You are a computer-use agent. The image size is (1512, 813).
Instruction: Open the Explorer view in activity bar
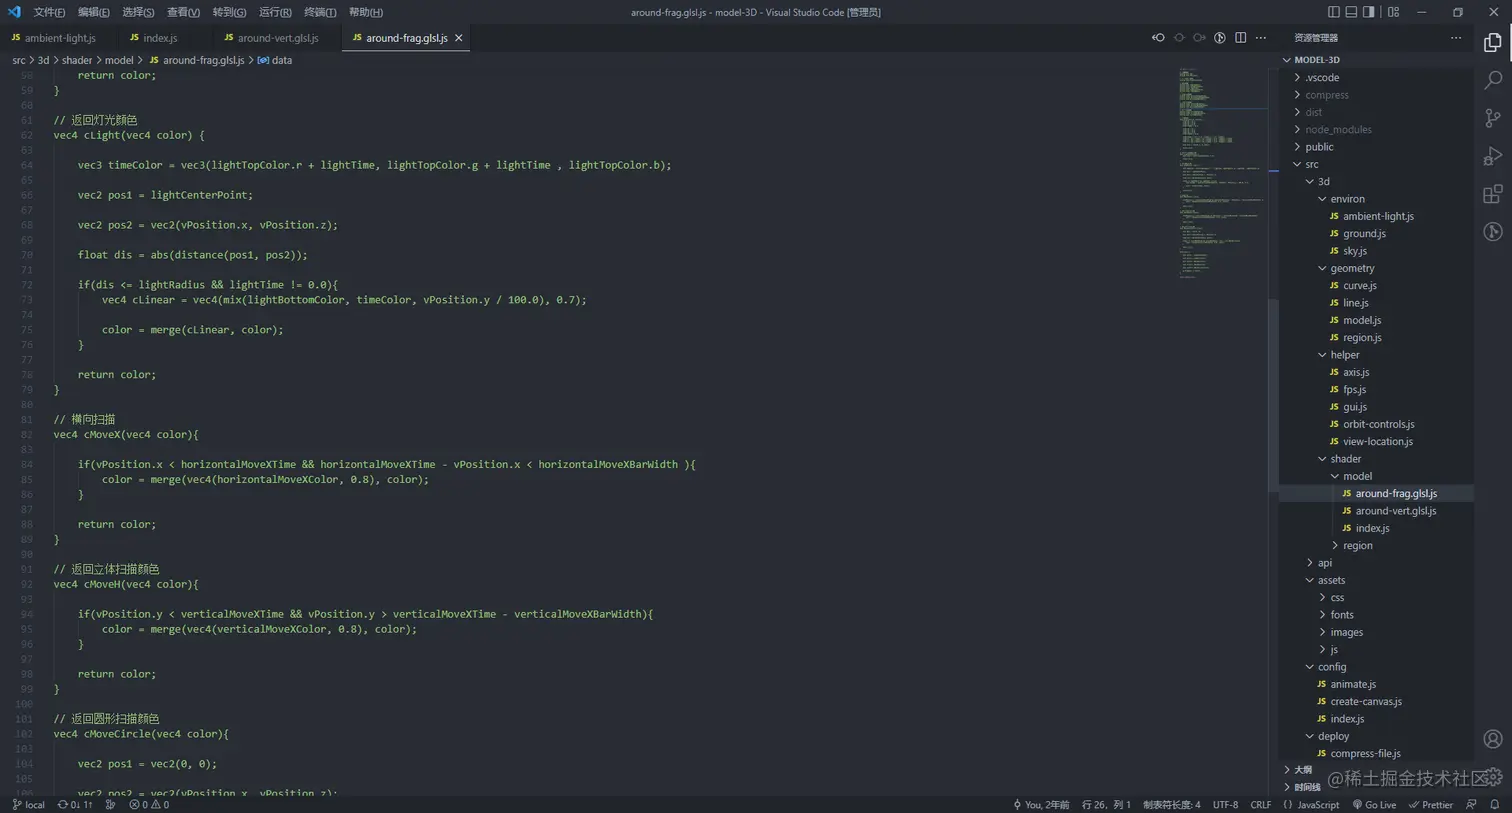(x=1492, y=43)
